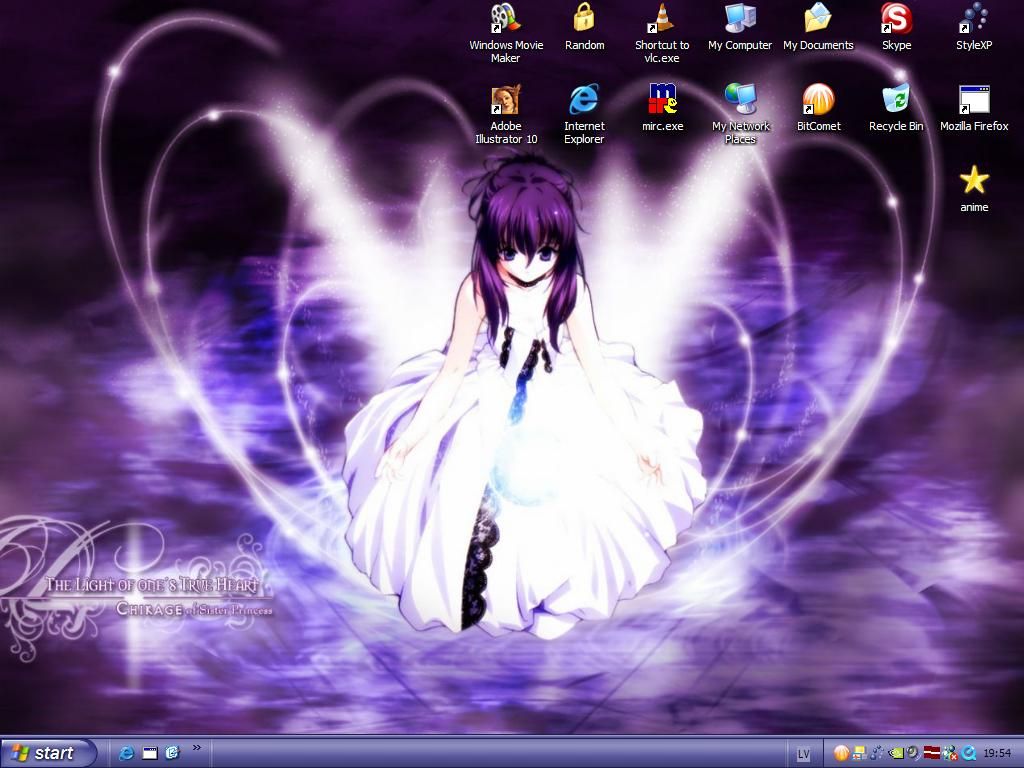Click the yellow display tray icon
1024x768 pixels.
pos(859,754)
